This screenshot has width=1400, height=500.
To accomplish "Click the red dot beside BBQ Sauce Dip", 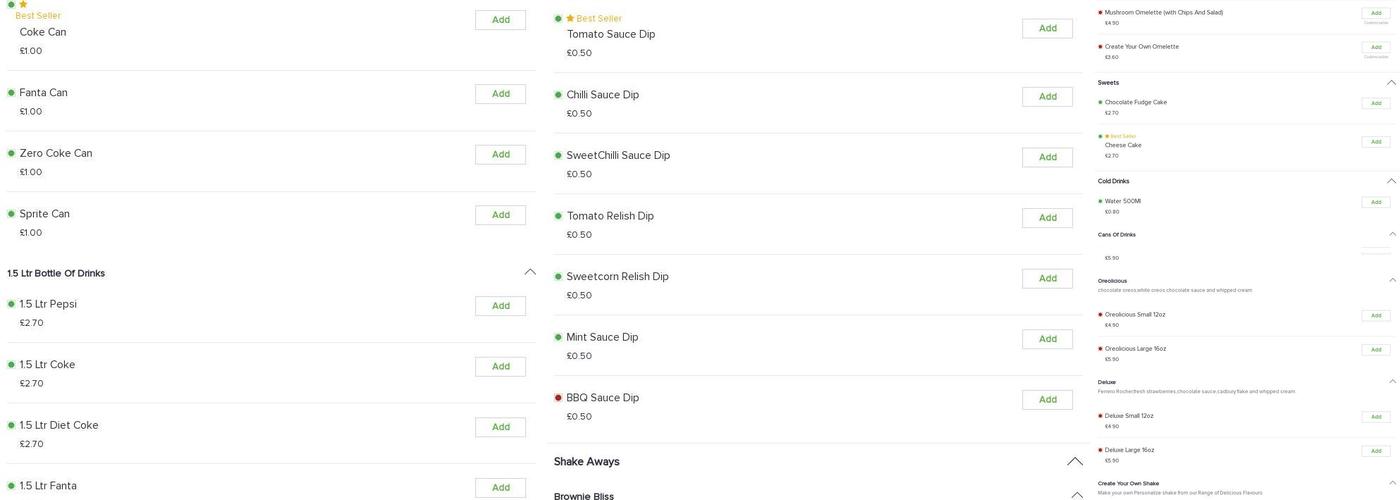I will [559, 398].
